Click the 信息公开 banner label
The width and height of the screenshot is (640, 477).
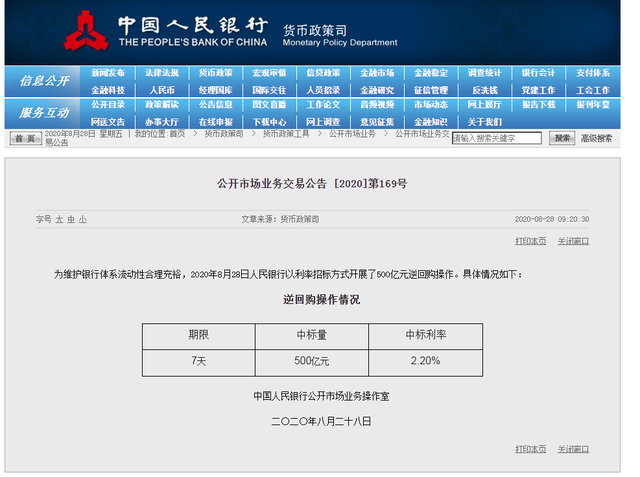(x=44, y=81)
